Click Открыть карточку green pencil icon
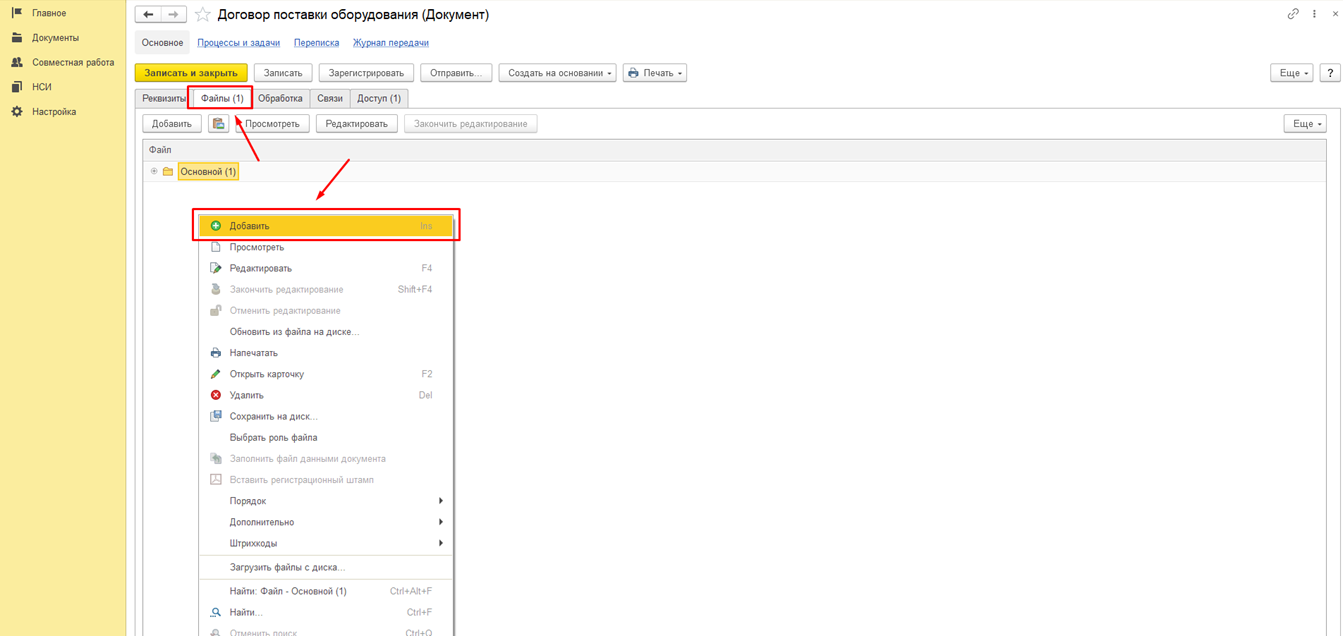1343x636 pixels. coord(216,374)
